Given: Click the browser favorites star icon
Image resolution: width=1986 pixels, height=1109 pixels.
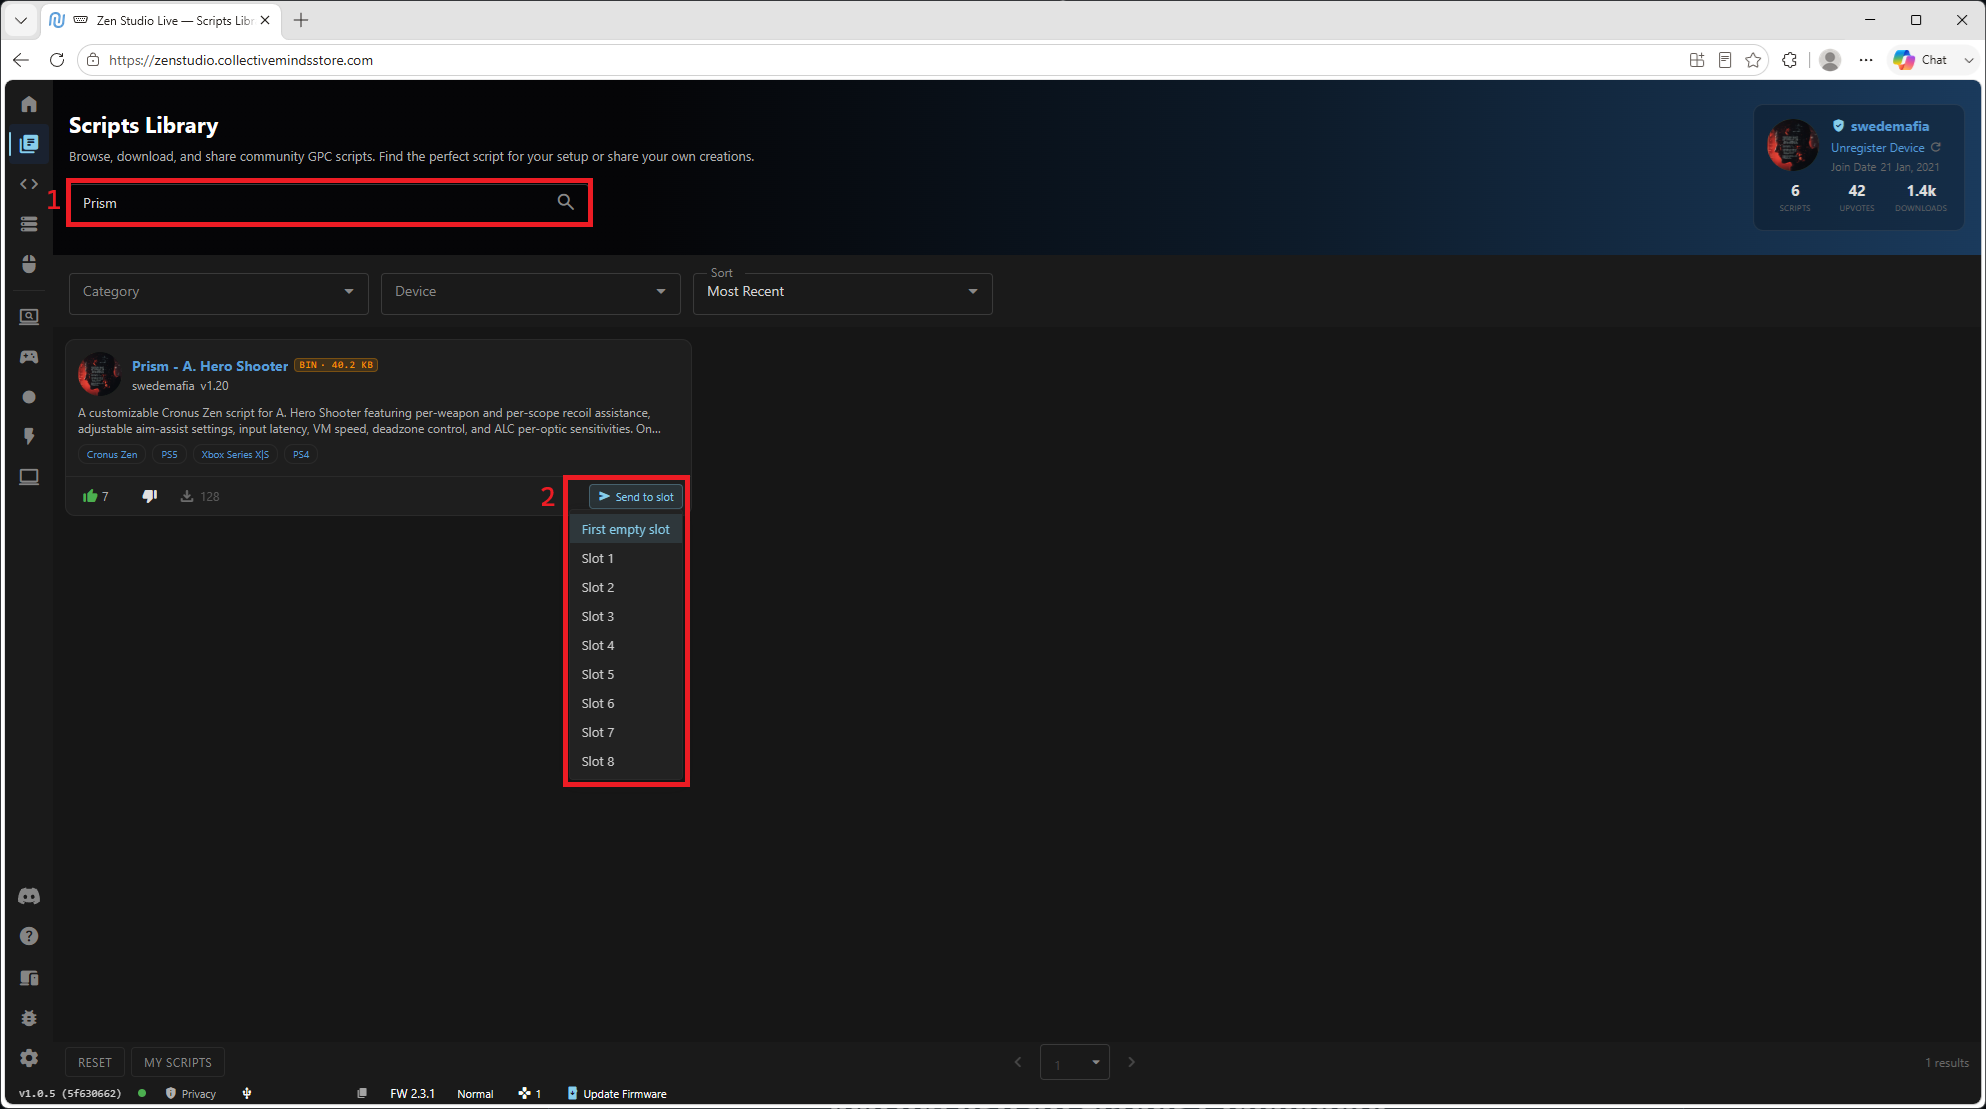Looking at the screenshot, I should [x=1753, y=60].
